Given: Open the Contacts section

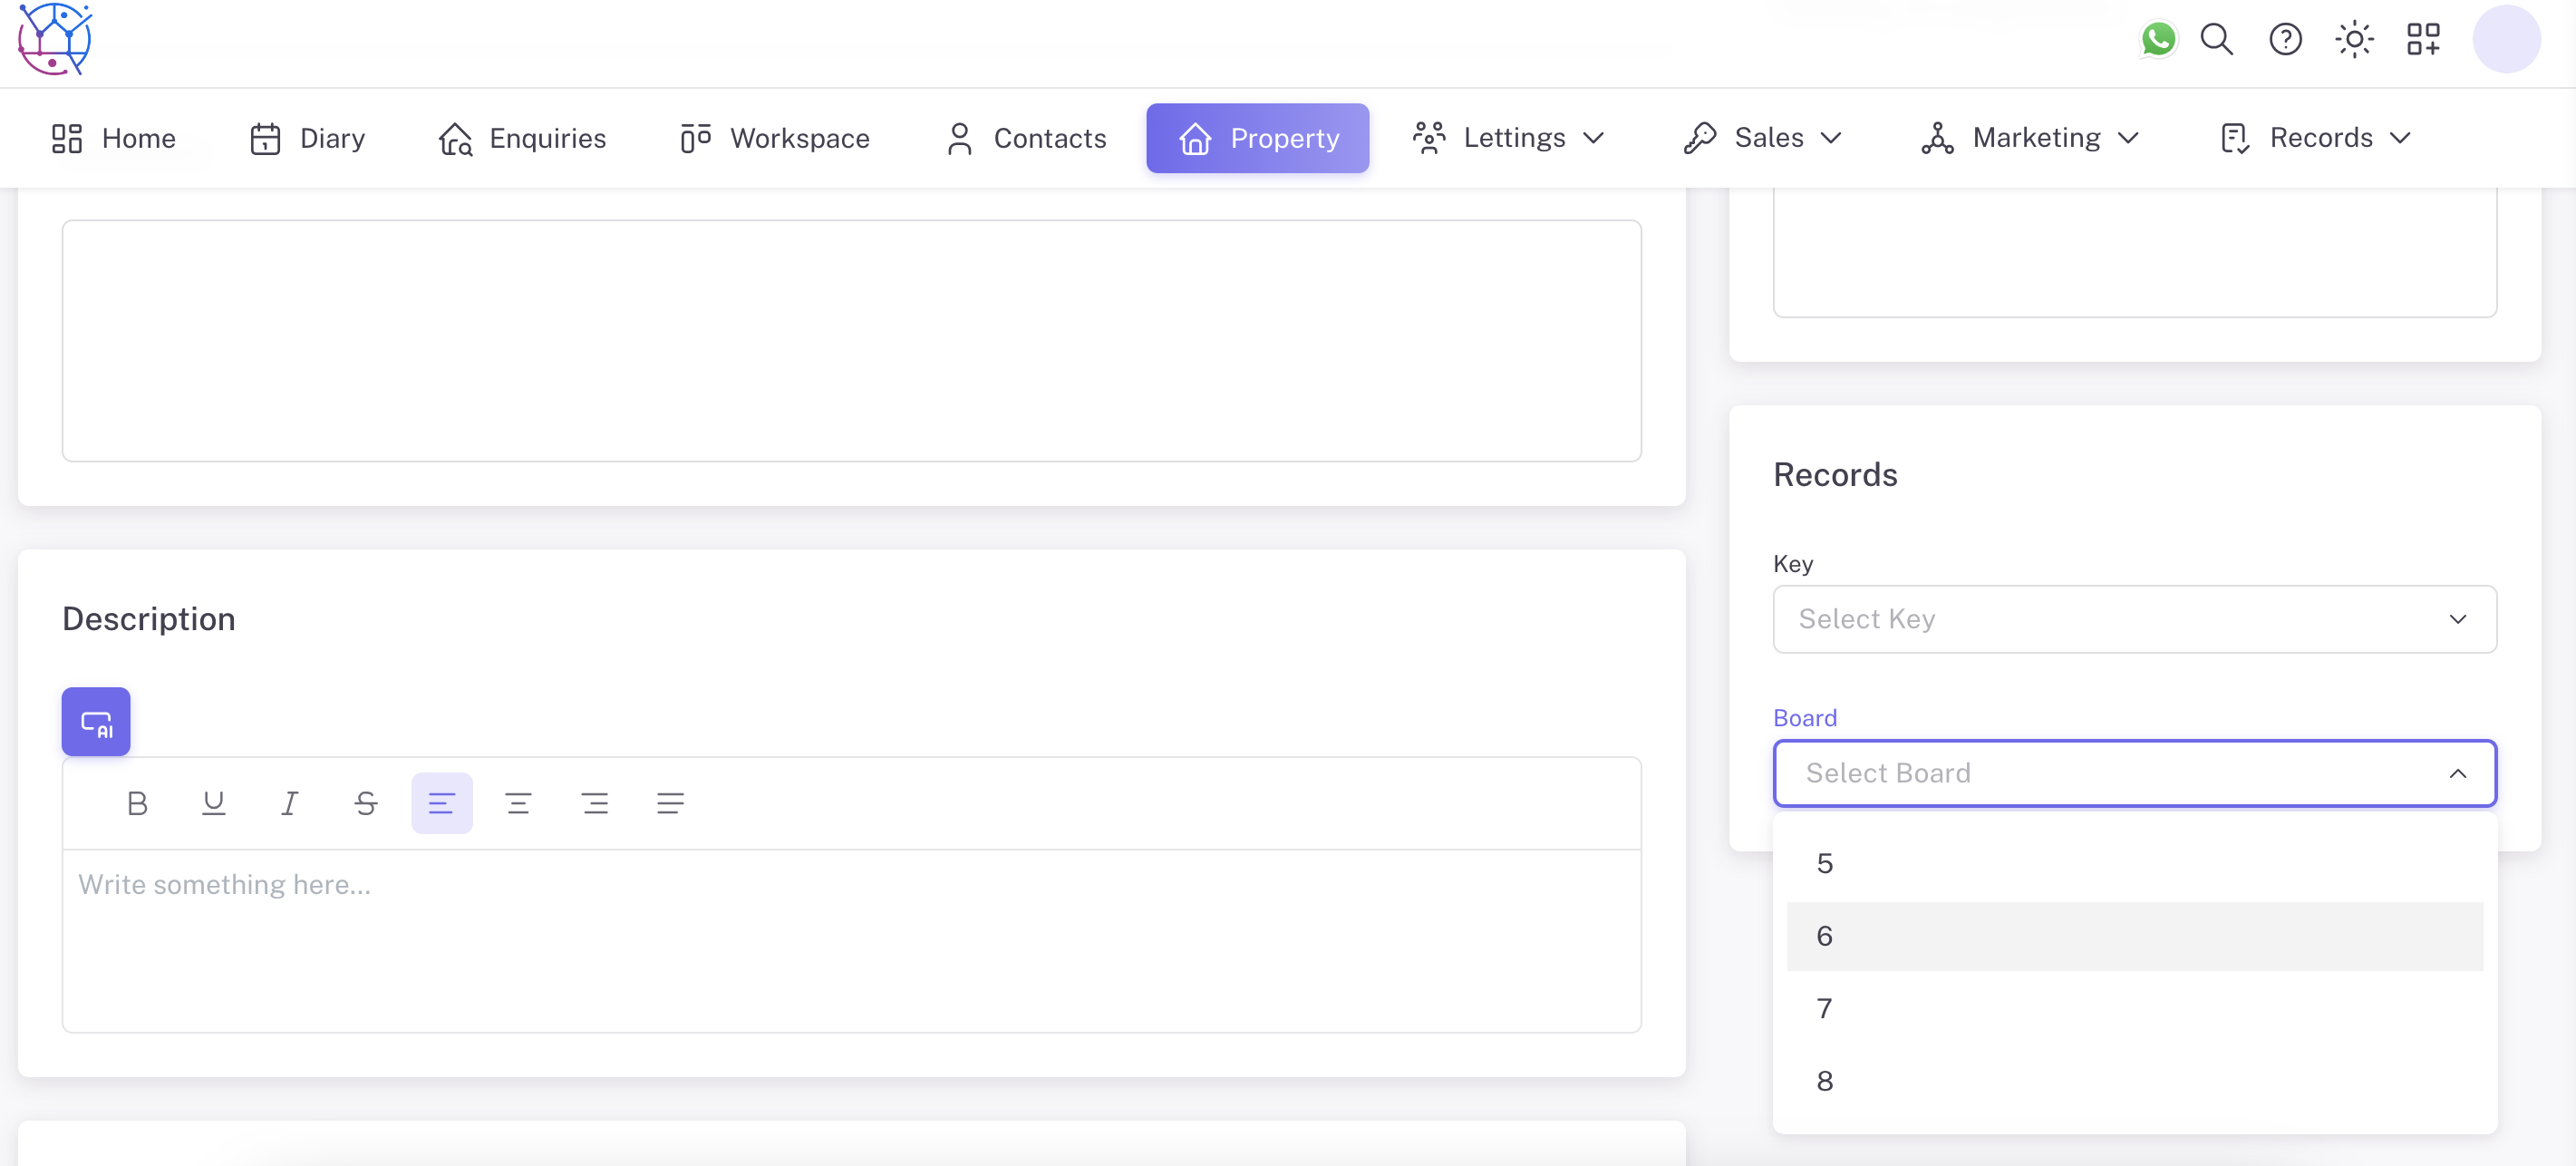Looking at the screenshot, I should coord(1024,138).
